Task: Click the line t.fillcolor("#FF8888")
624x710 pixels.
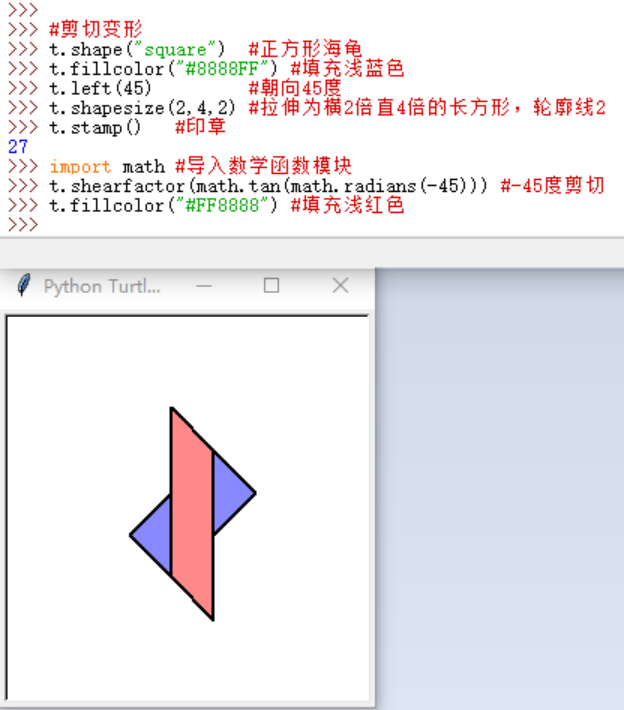Action: tap(163, 205)
